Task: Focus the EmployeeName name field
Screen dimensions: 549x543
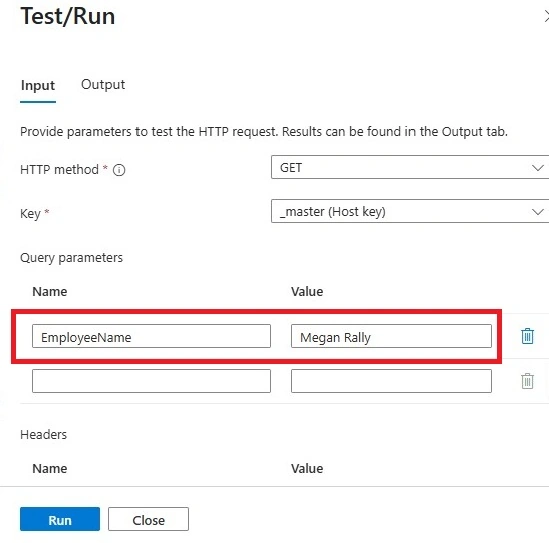Action: 151,336
